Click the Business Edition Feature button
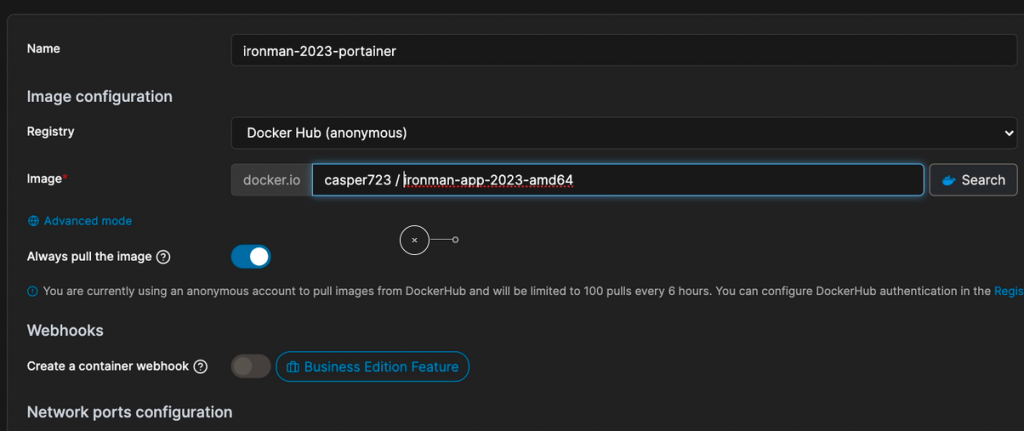Screen dimensions: 1024x431 coord(372,366)
